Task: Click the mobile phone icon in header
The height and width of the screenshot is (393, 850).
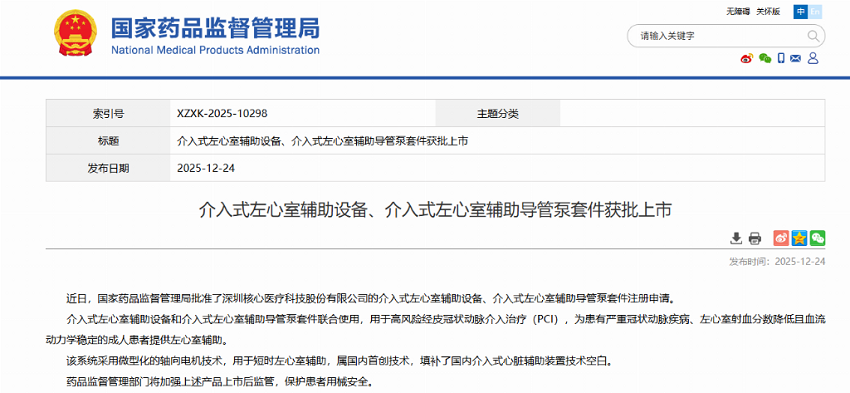Action: click(781, 59)
